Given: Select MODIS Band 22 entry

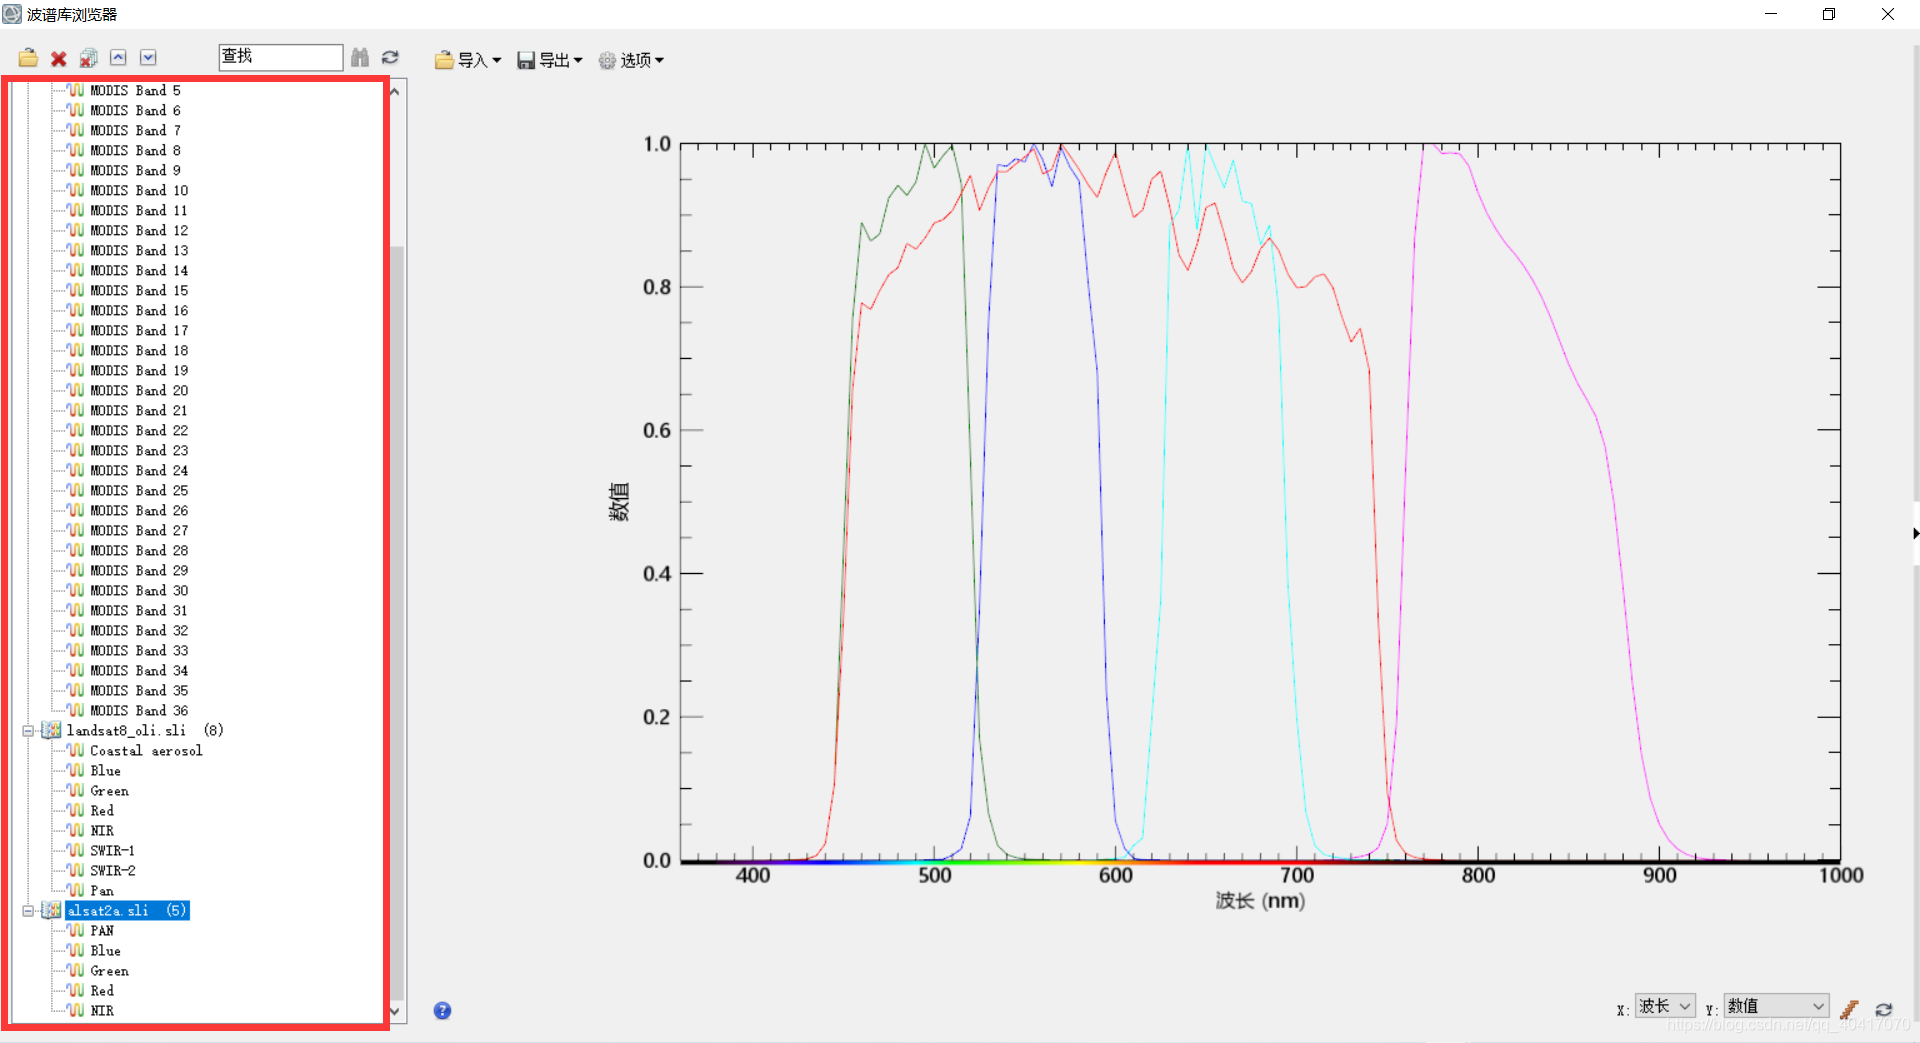Looking at the screenshot, I should tap(139, 430).
